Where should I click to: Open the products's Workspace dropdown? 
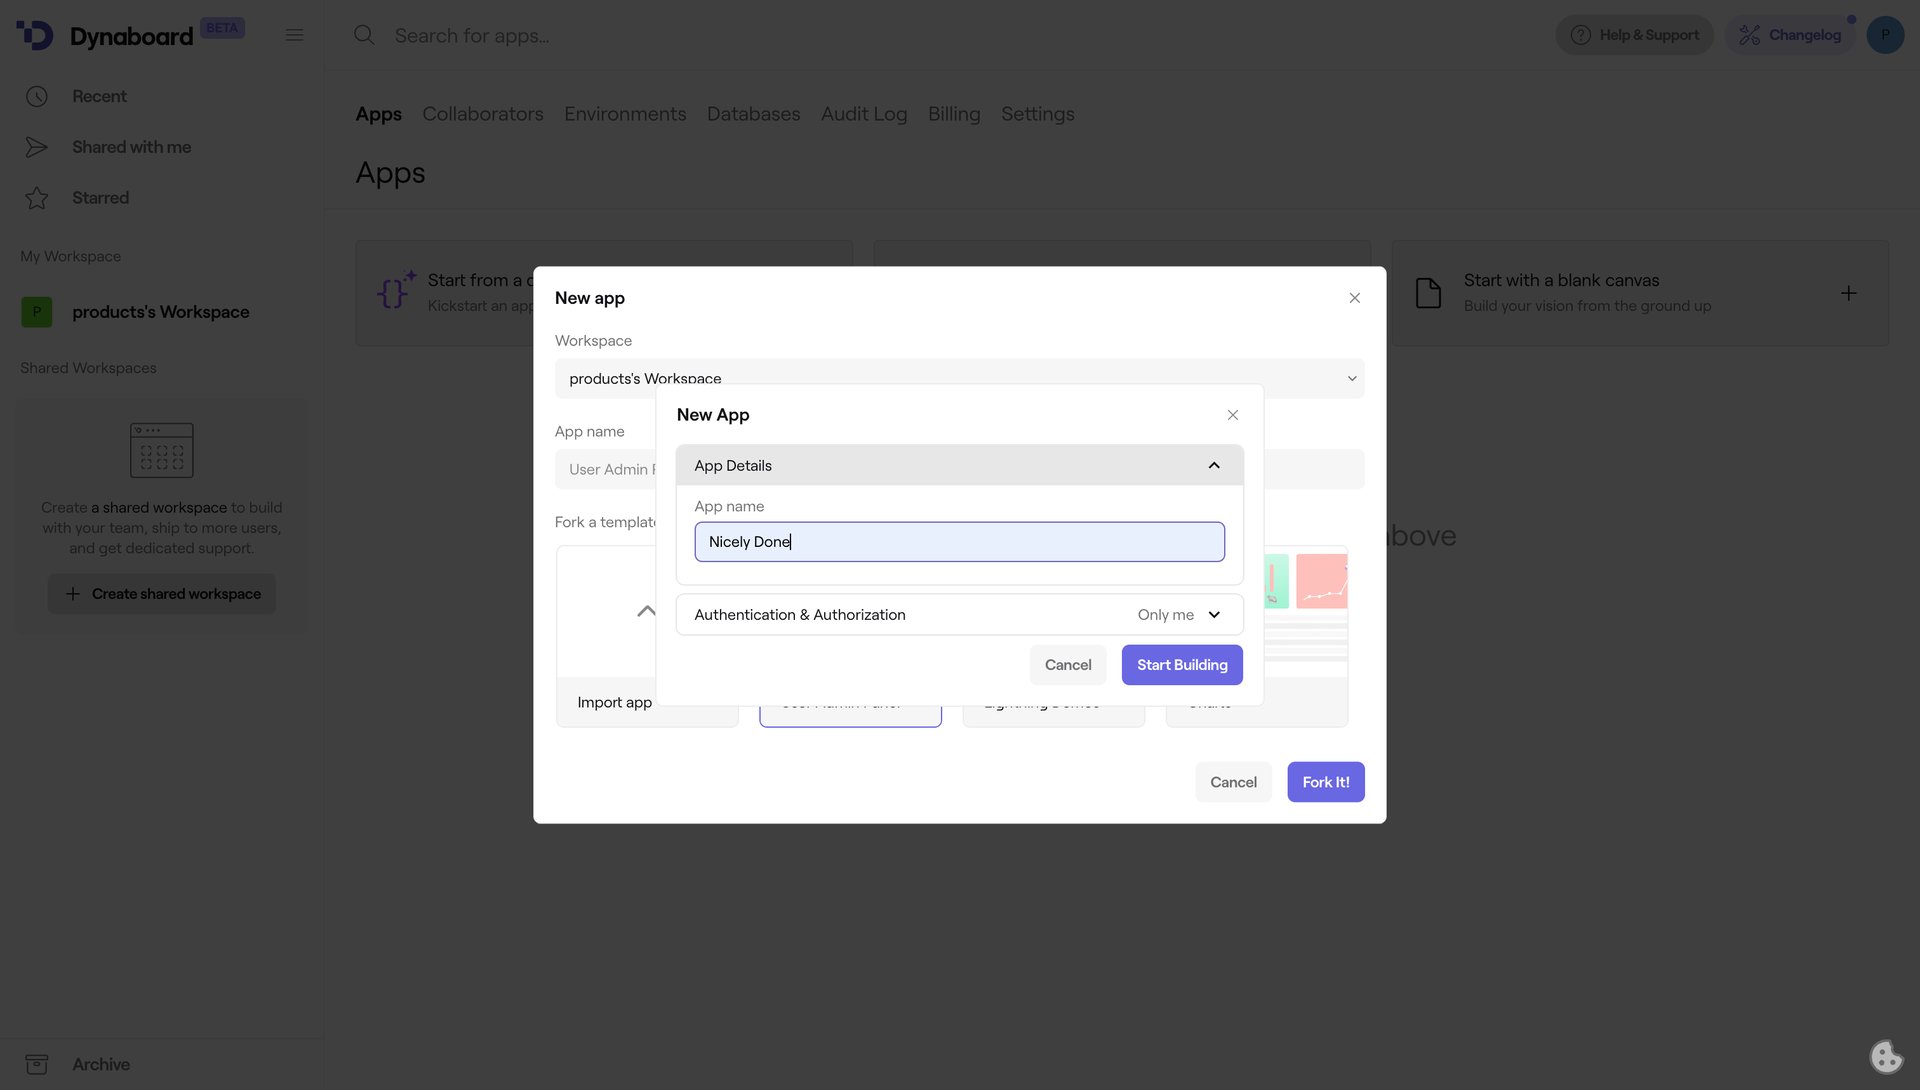tap(1351, 378)
